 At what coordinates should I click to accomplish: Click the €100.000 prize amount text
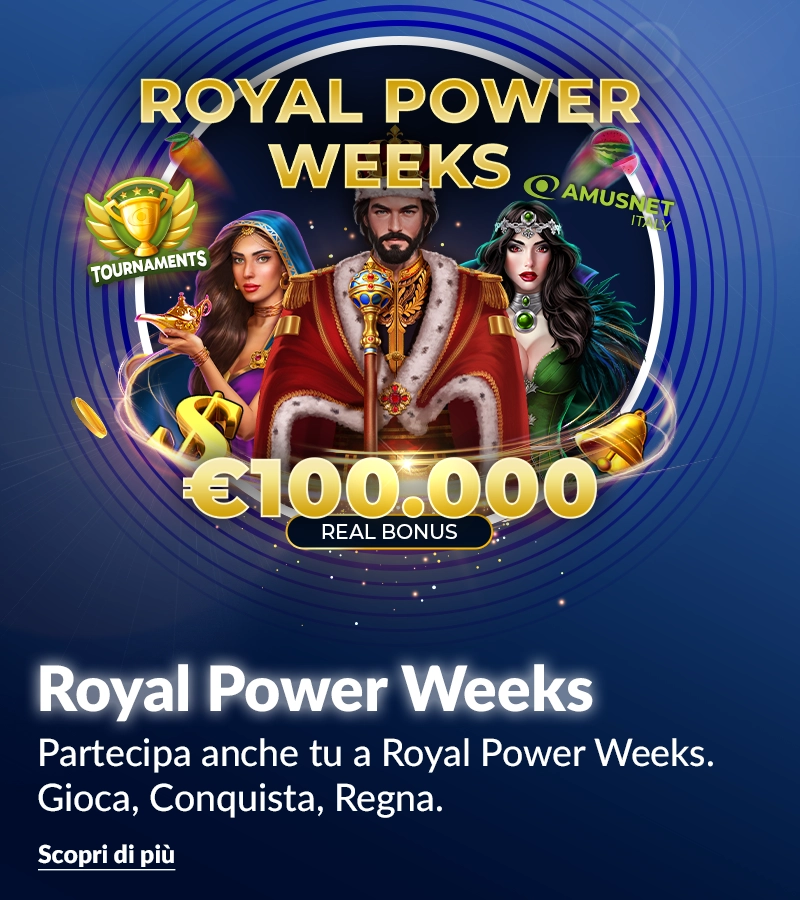[x=390, y=488]
